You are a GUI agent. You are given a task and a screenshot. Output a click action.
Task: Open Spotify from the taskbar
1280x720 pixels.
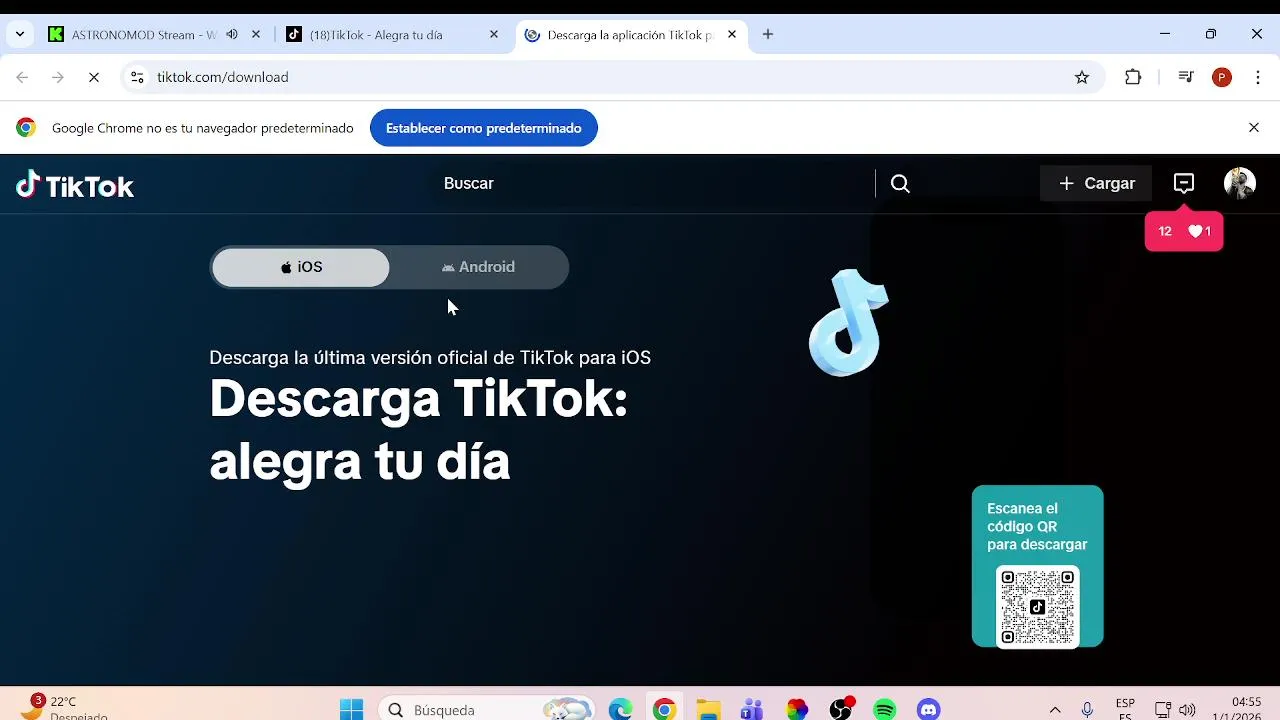point(885,709)
